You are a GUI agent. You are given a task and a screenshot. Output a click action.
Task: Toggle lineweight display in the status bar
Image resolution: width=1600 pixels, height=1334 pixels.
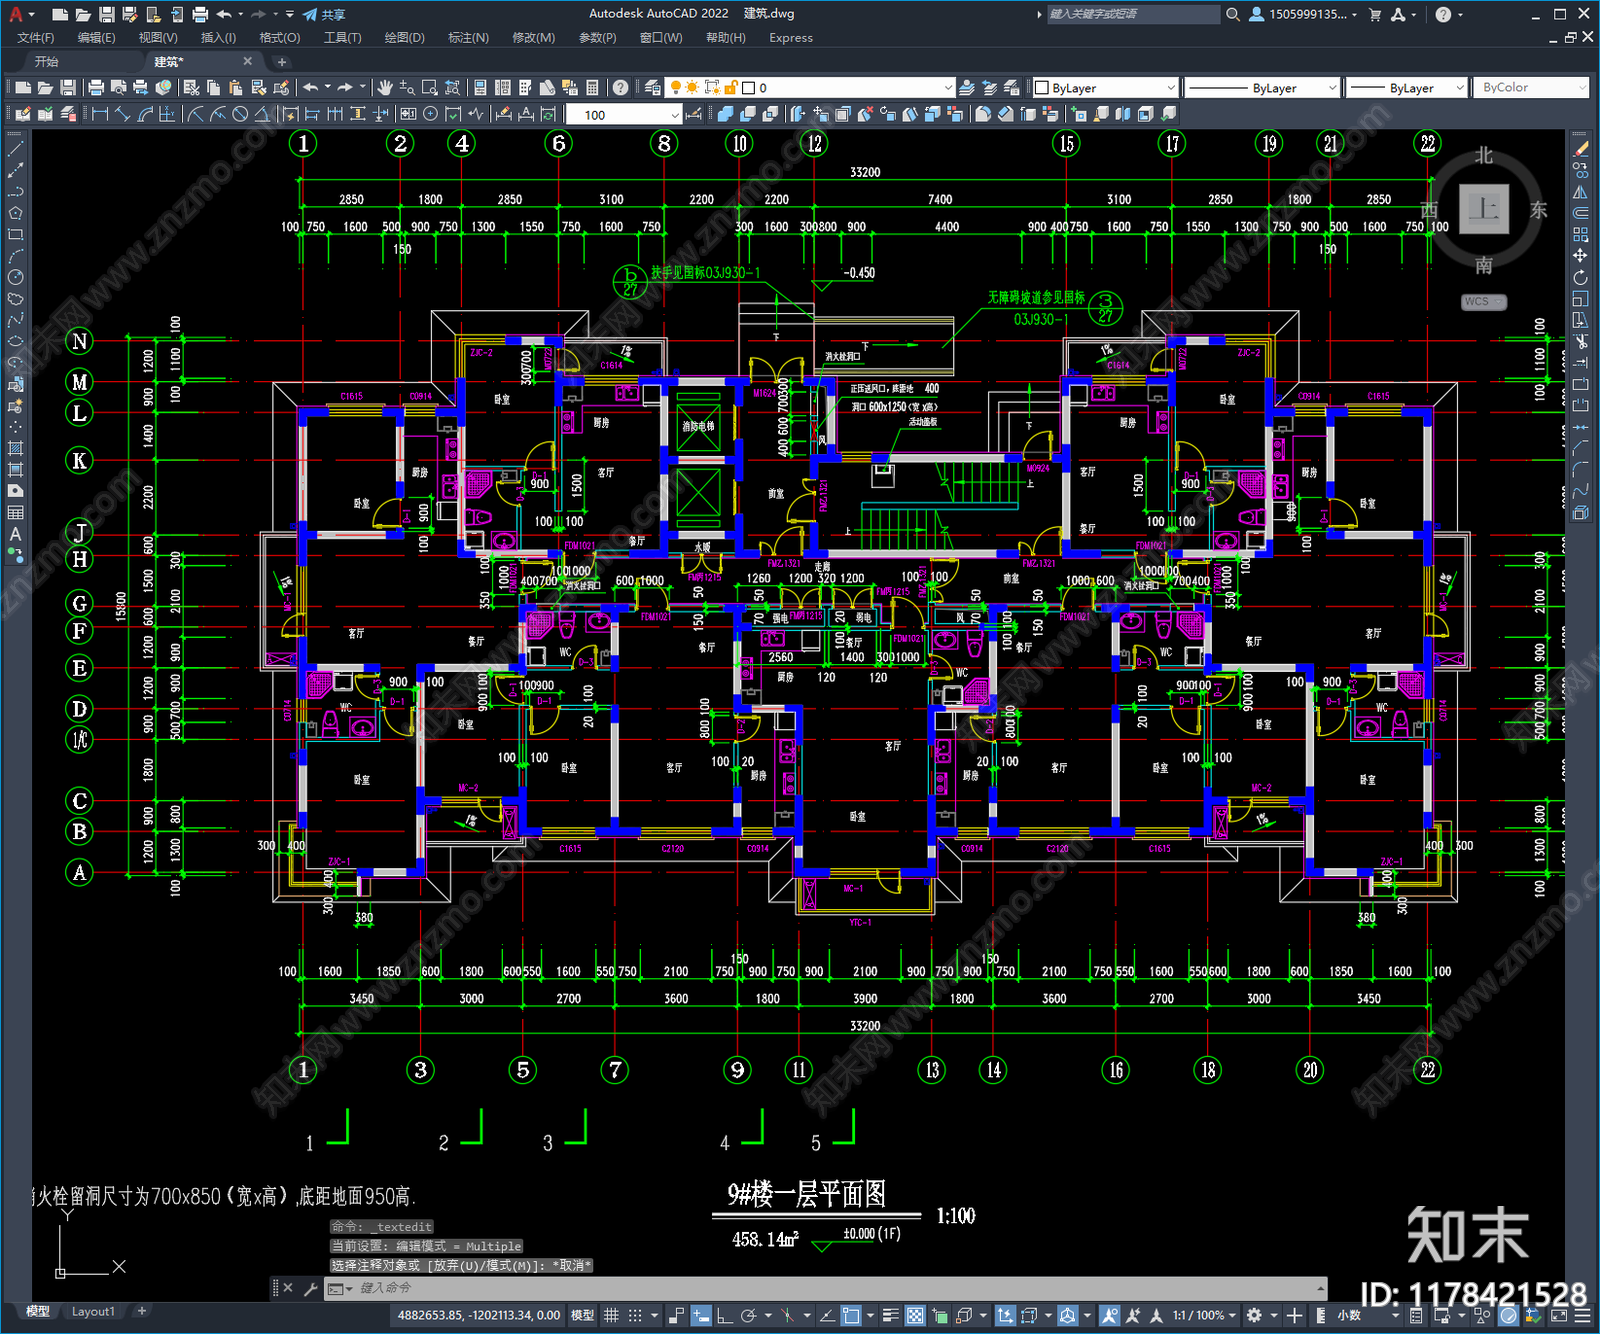891,1315
